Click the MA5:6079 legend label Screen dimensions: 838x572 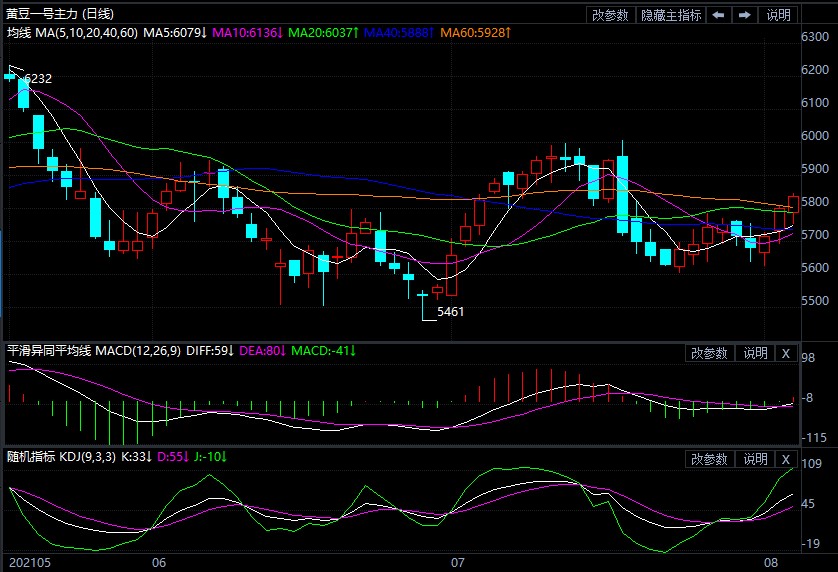(x=175, y=33)
